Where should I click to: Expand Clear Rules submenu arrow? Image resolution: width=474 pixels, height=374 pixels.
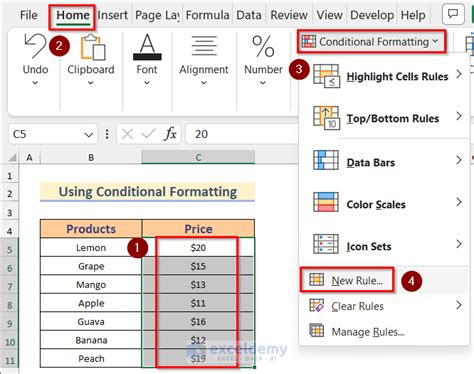[x=459, y=305]
